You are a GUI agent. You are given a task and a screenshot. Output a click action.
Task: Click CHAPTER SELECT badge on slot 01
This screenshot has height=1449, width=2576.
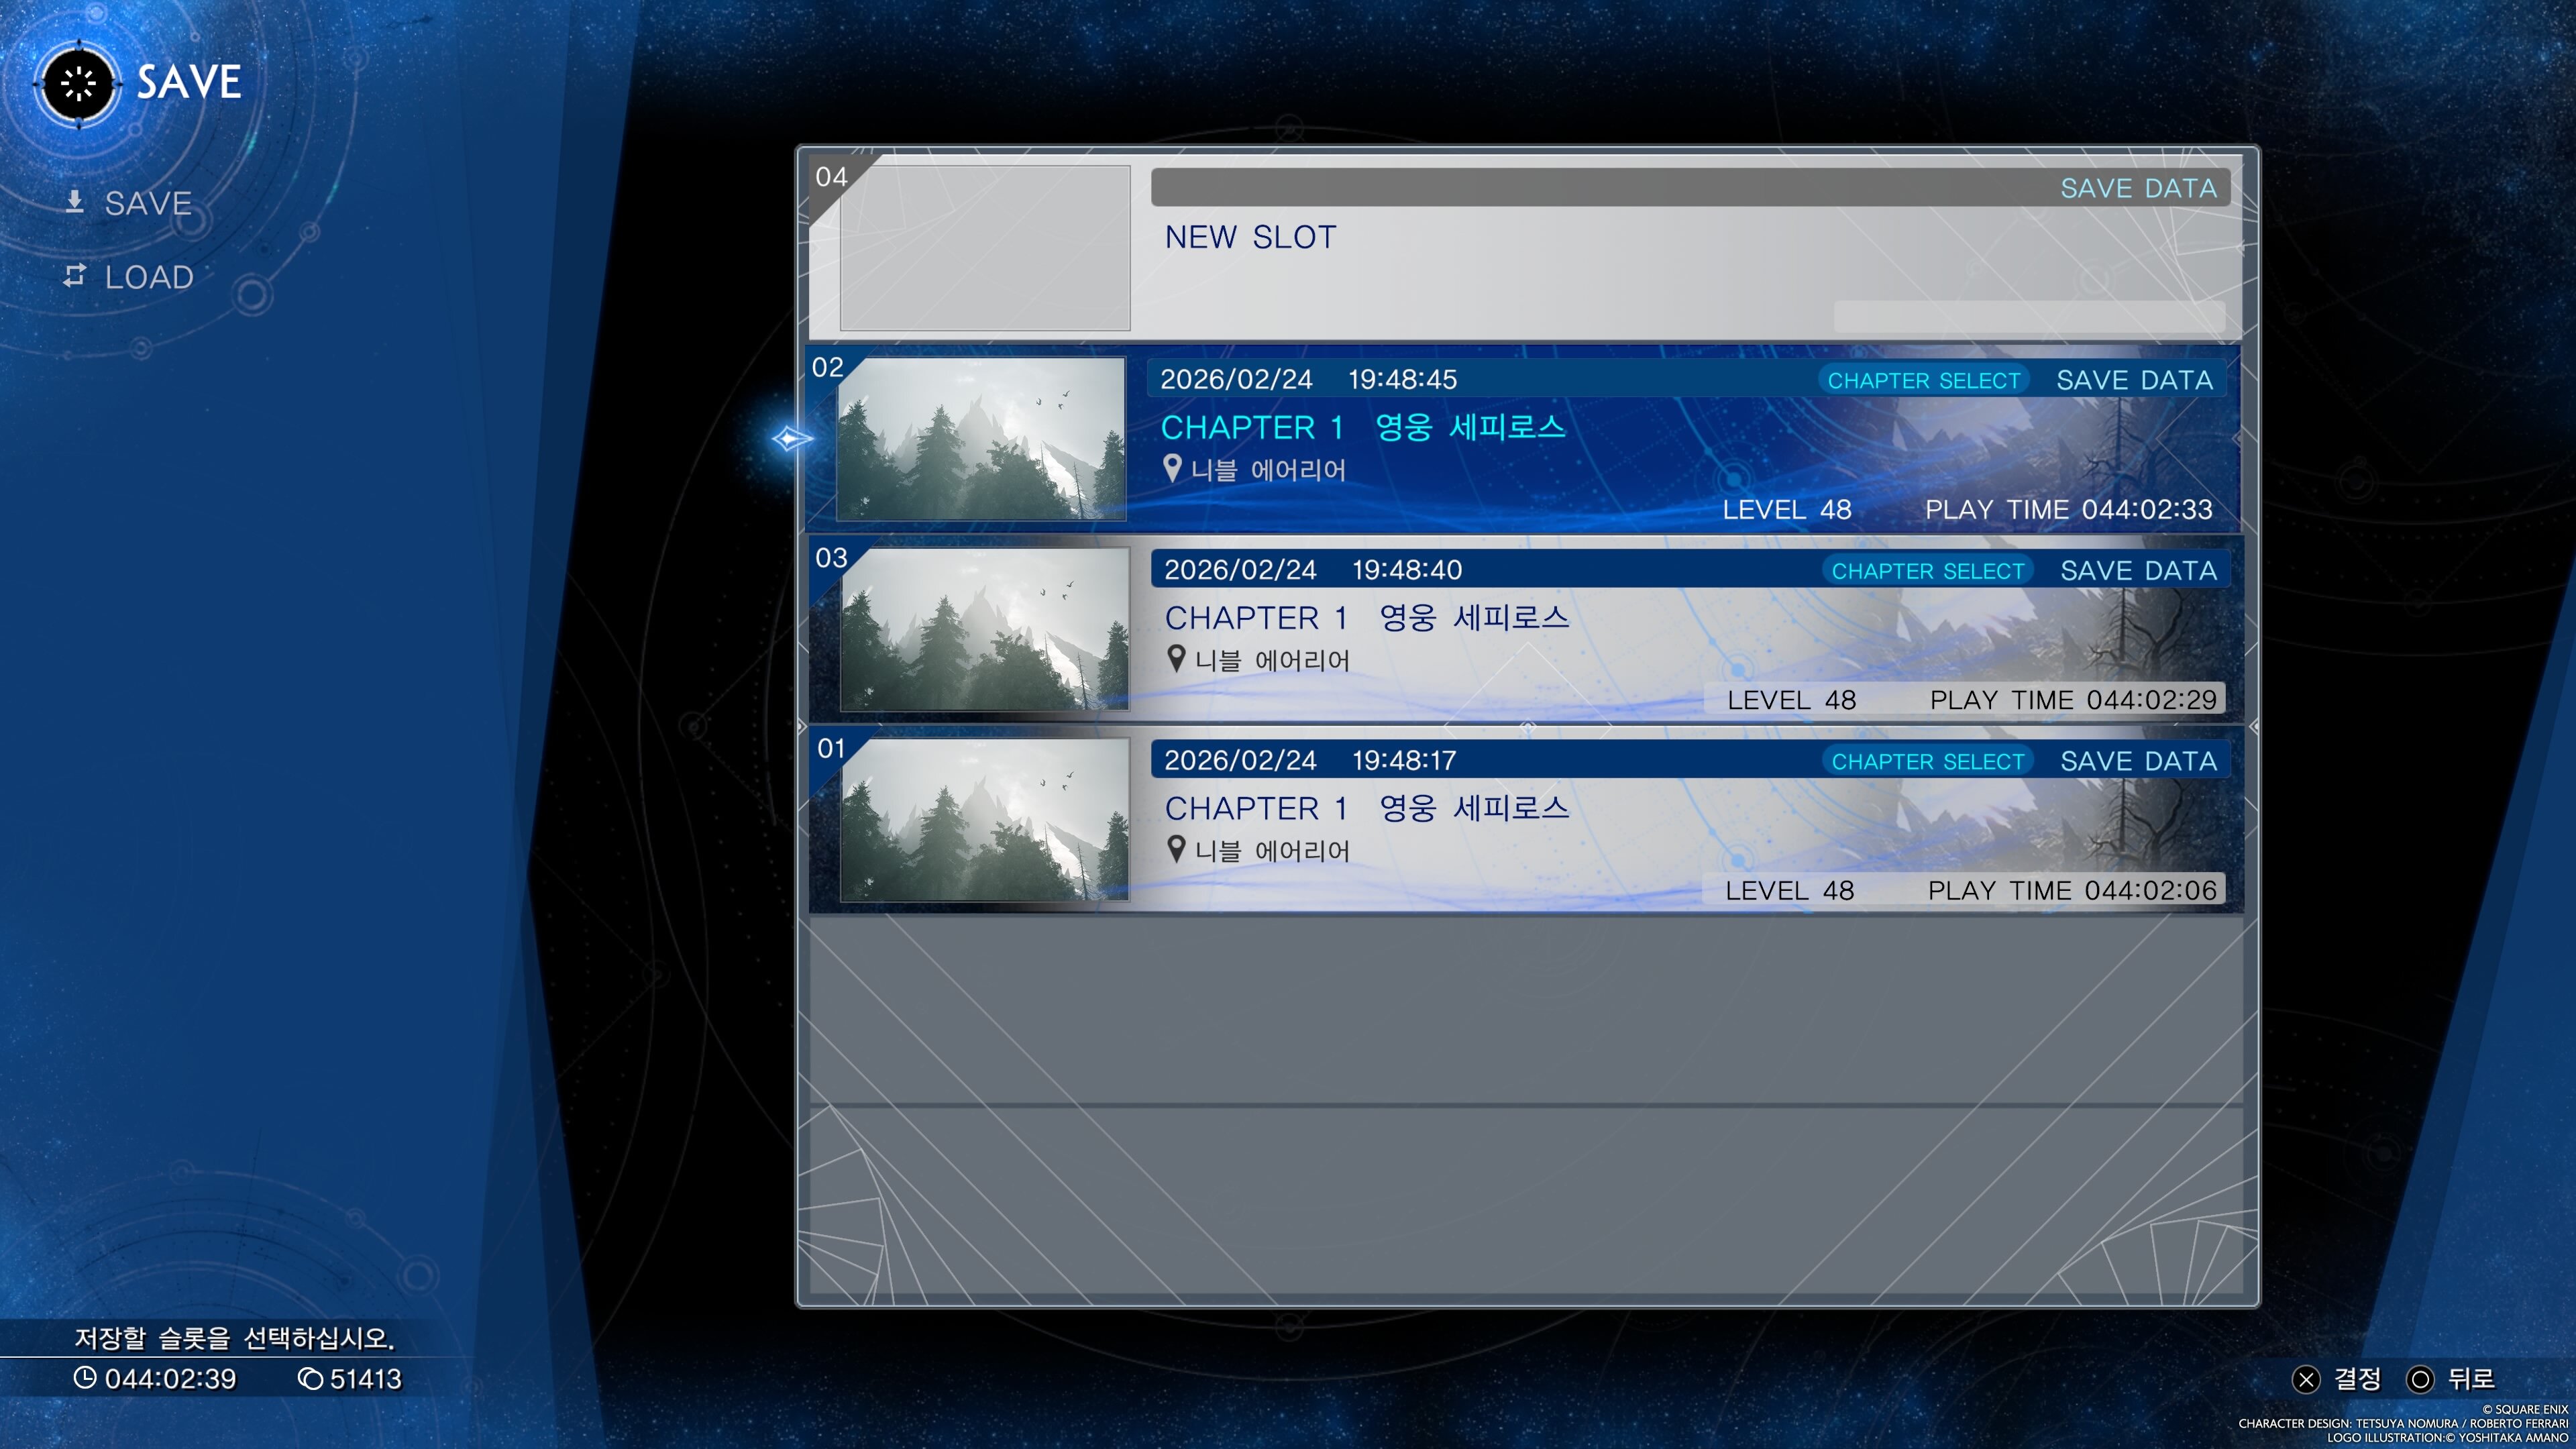pos(1927,762)
